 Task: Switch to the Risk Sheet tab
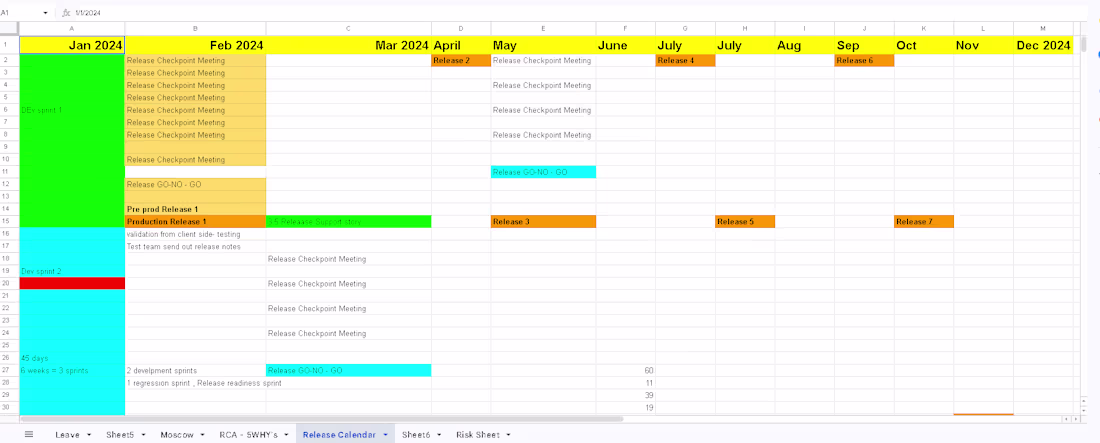(x=478, y=435)
